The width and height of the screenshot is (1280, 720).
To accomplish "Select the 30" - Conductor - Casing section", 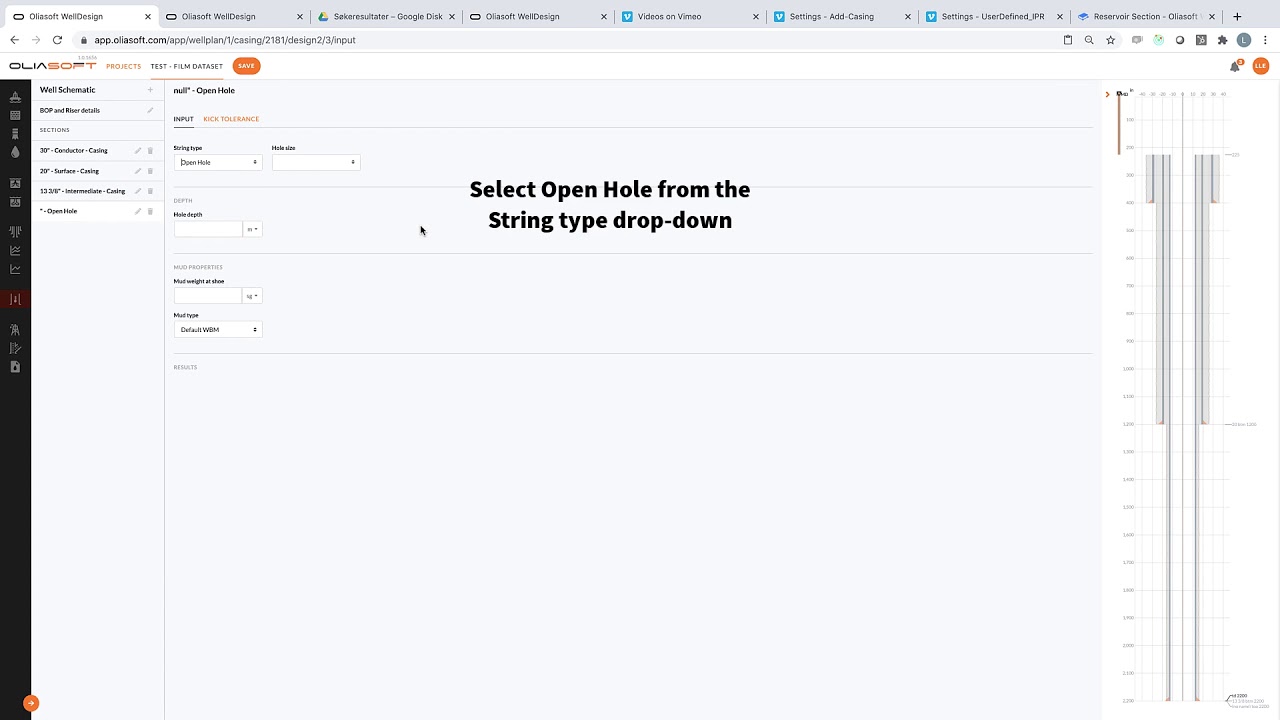I will click(74, 151).
